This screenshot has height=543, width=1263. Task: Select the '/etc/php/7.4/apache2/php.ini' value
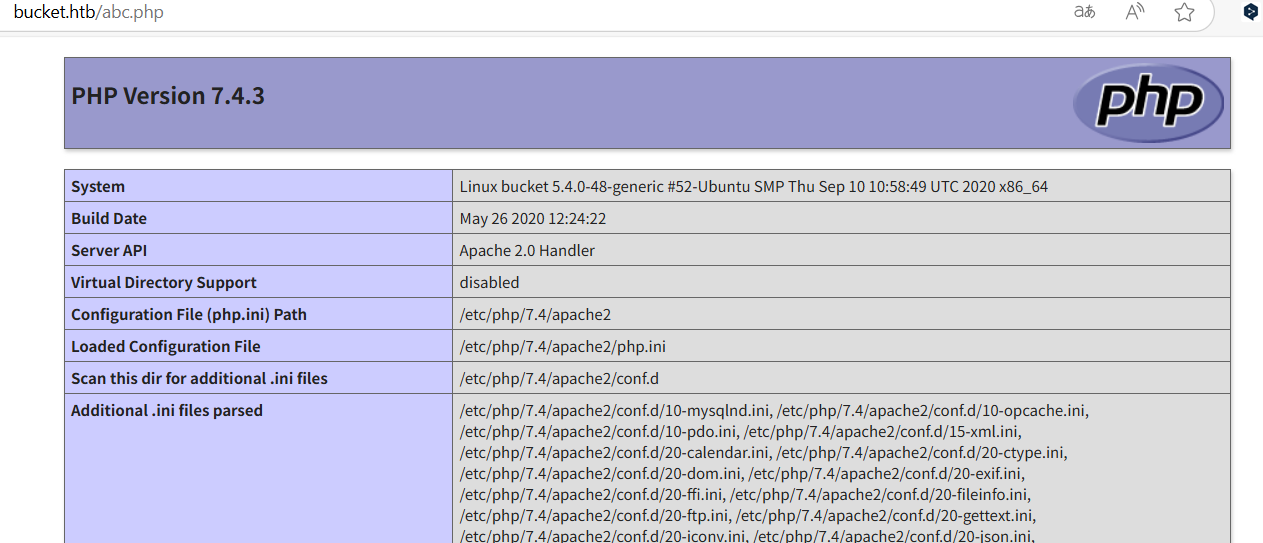coord(563,346)
